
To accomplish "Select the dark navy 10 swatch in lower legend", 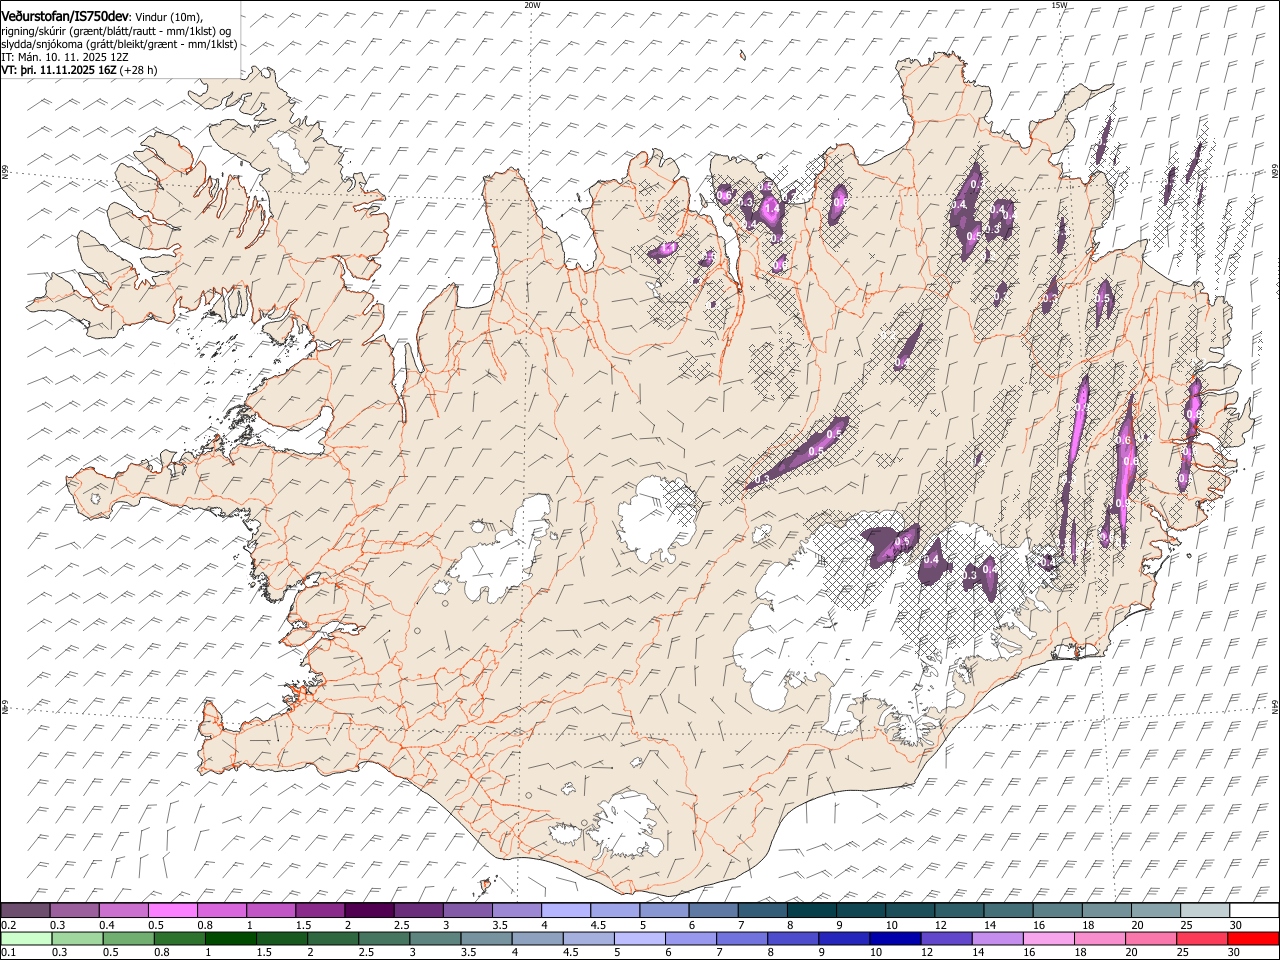I will tap(895, 939).
